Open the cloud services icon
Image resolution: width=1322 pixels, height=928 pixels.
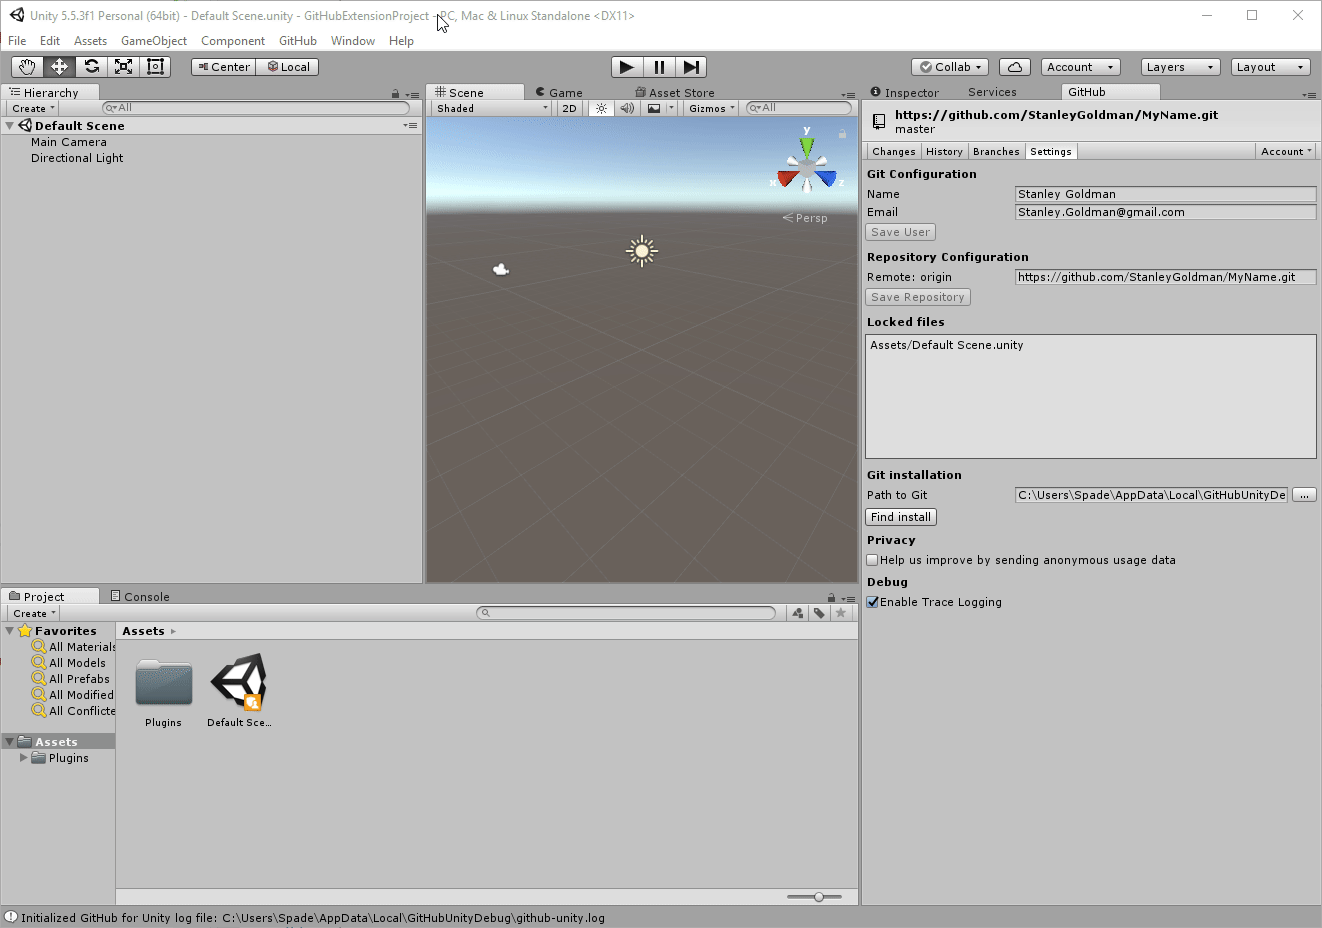pos(1015,67)
